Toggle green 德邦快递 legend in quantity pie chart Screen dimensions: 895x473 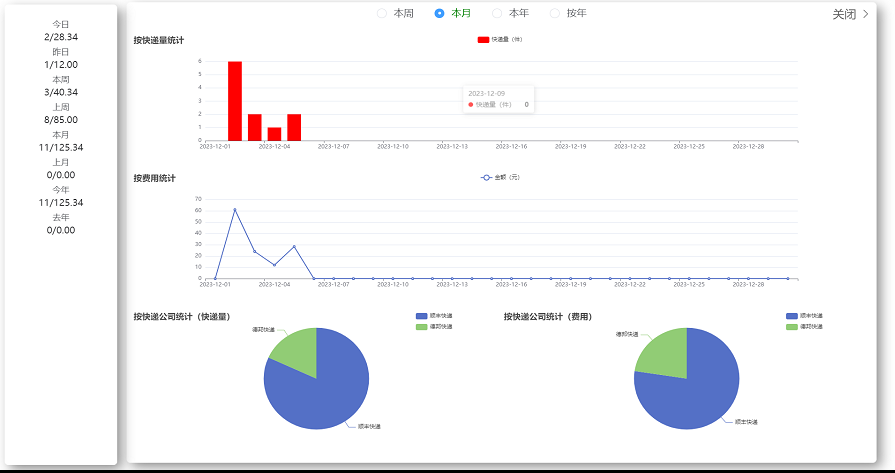pyautogui.click(x=421, y=326)
